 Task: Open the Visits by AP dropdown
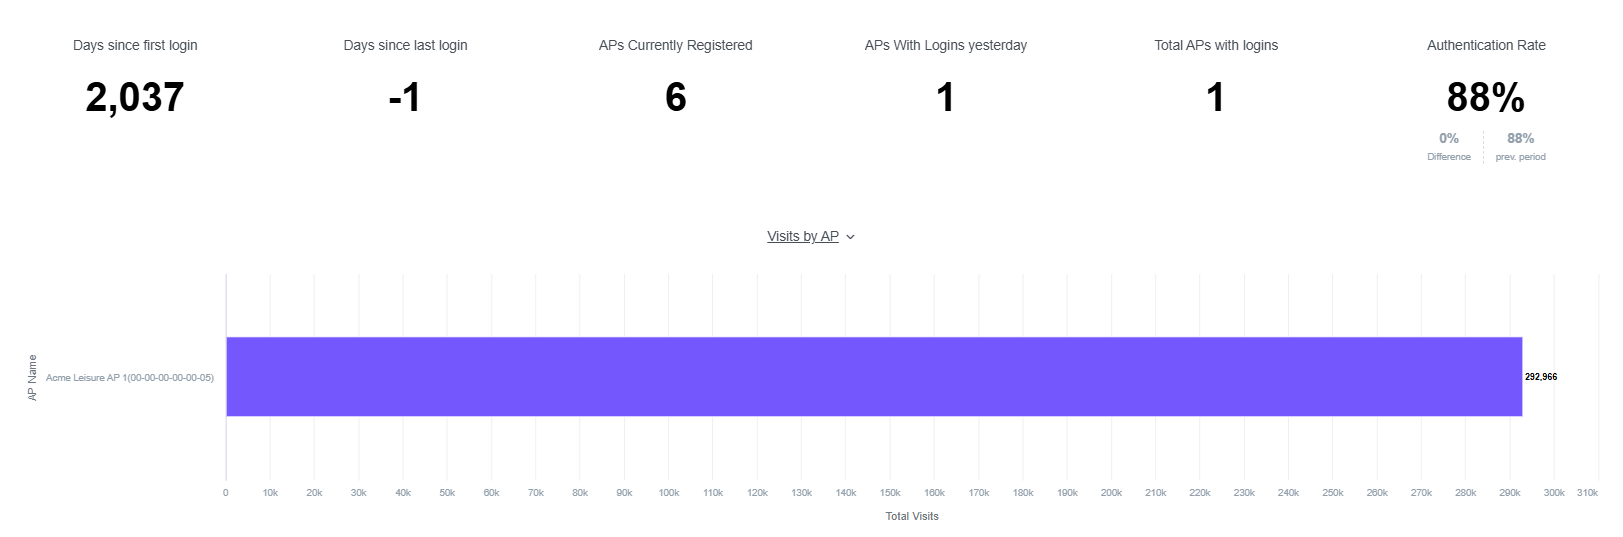(x=810, y=237)
